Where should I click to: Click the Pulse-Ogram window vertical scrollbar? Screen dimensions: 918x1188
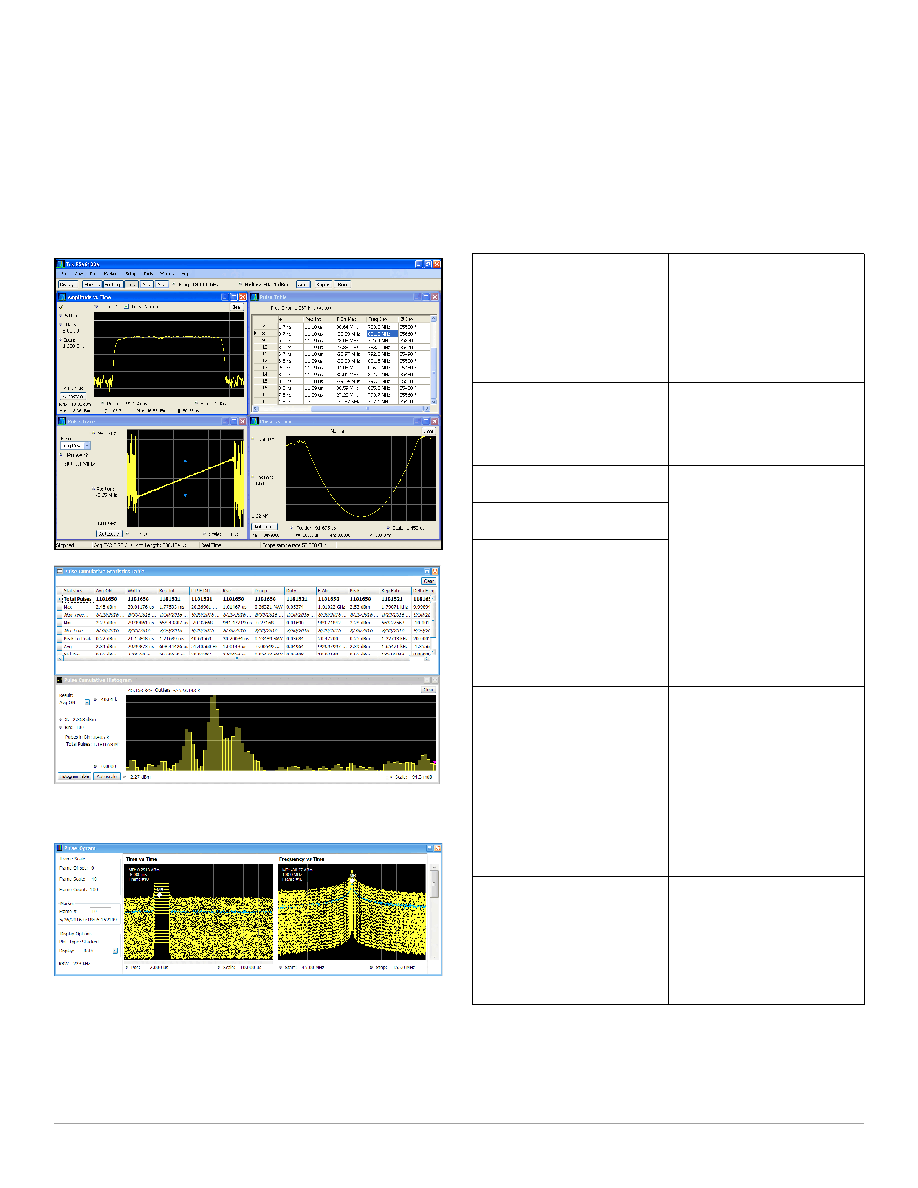pos(435,912)
